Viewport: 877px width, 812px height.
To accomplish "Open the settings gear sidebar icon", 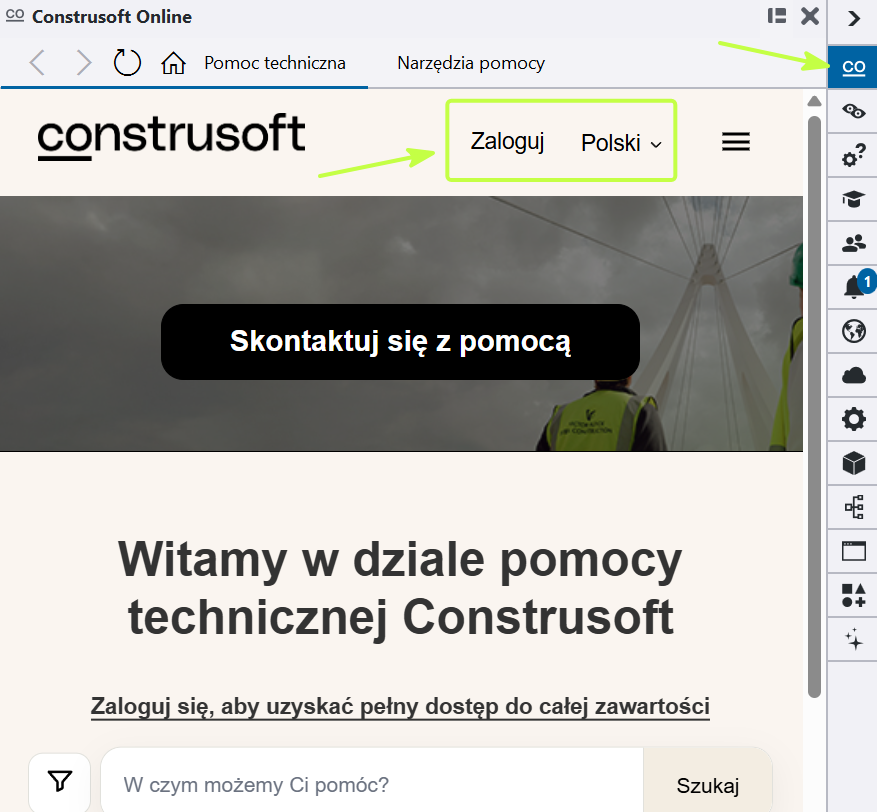I will tap(853, 419).
